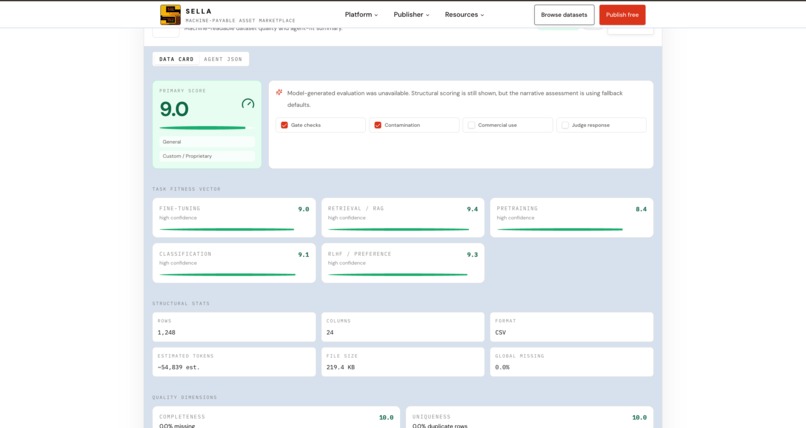Click the Columns value 24

(330, 332)
